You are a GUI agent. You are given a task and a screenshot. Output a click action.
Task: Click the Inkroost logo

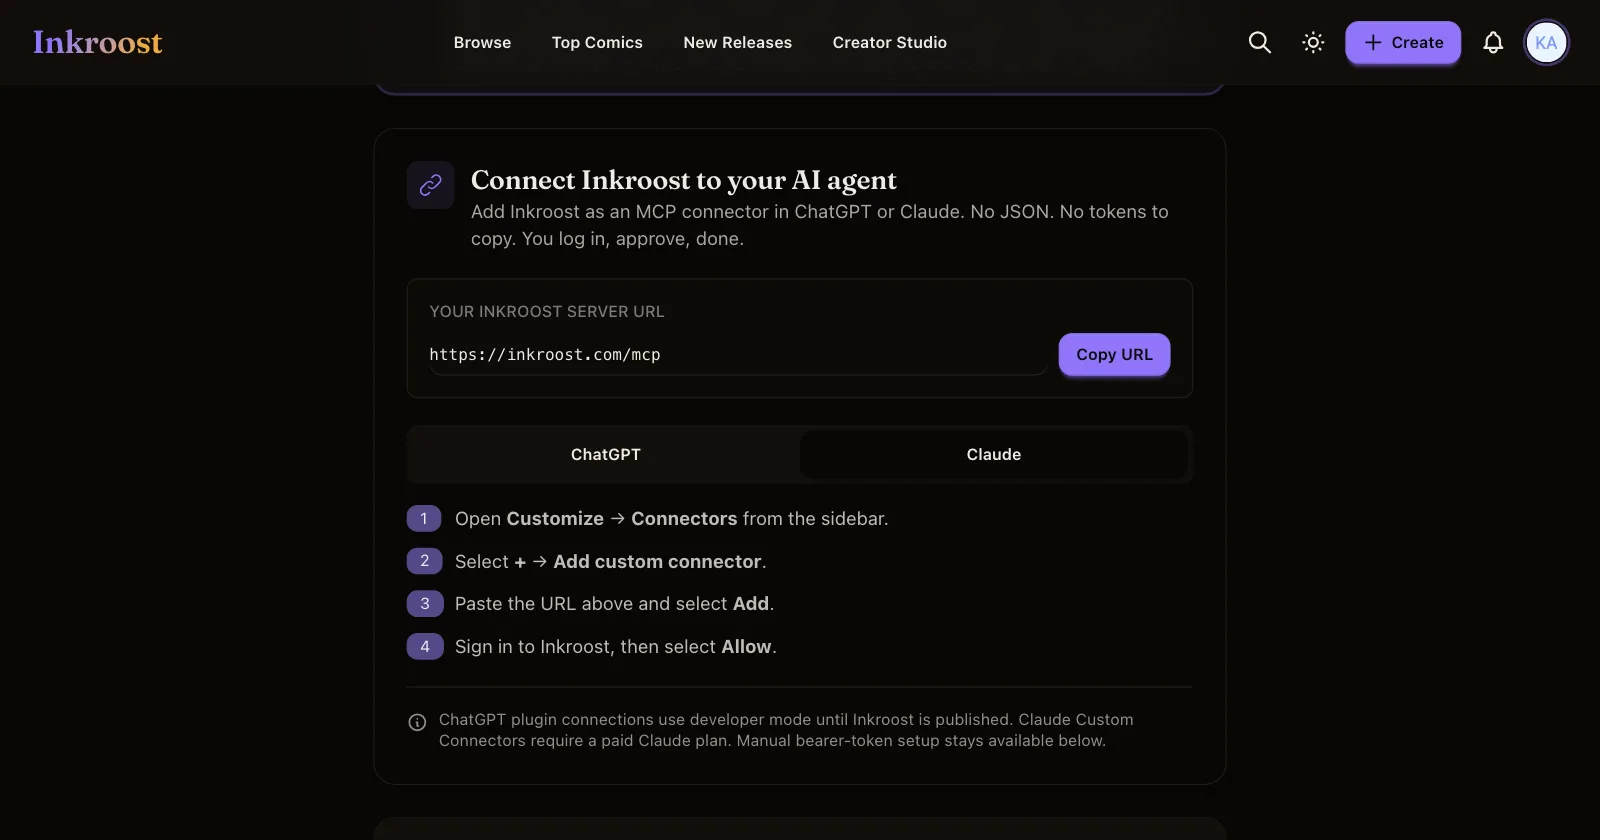(x=97, y=42)
